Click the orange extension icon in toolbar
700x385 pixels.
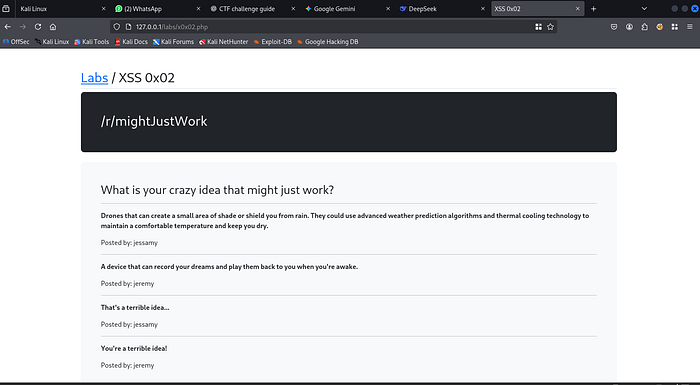point(659,27)
